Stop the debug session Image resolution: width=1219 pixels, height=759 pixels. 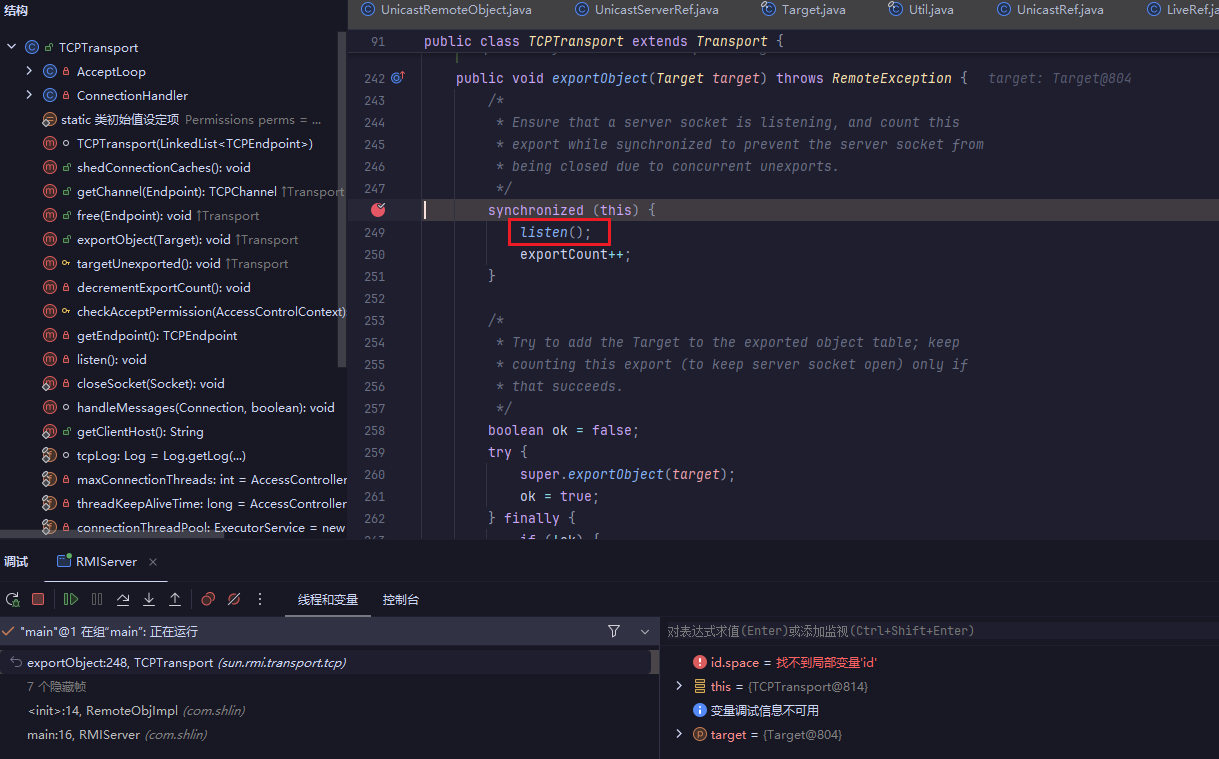[38, 599]
